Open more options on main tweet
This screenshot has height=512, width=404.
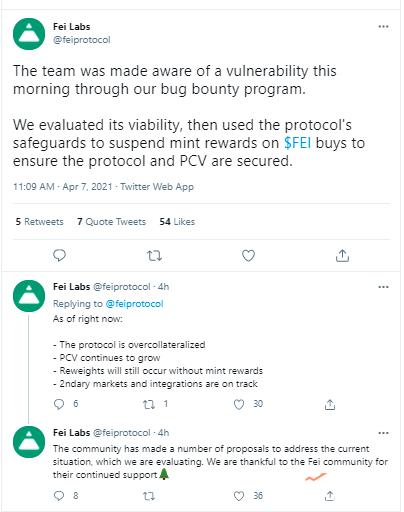click(383, 26)
